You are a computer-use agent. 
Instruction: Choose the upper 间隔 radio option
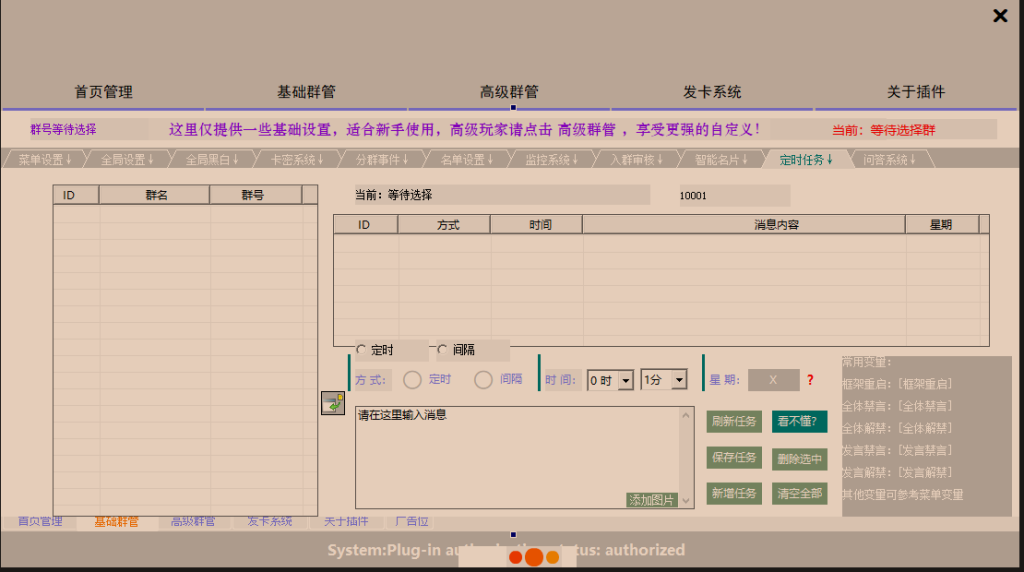pyautogui.click(x=442, y=350)
